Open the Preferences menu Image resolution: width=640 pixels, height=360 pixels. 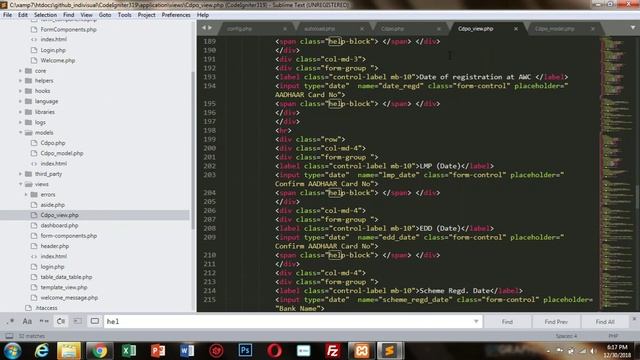click(176, 15)
